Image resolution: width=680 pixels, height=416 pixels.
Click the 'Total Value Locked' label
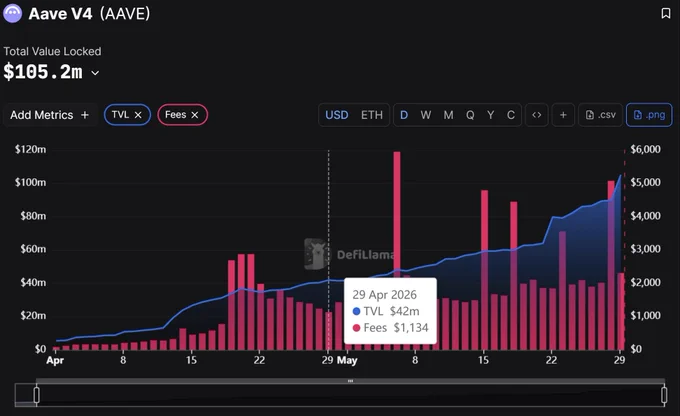(x=52, y=51)
